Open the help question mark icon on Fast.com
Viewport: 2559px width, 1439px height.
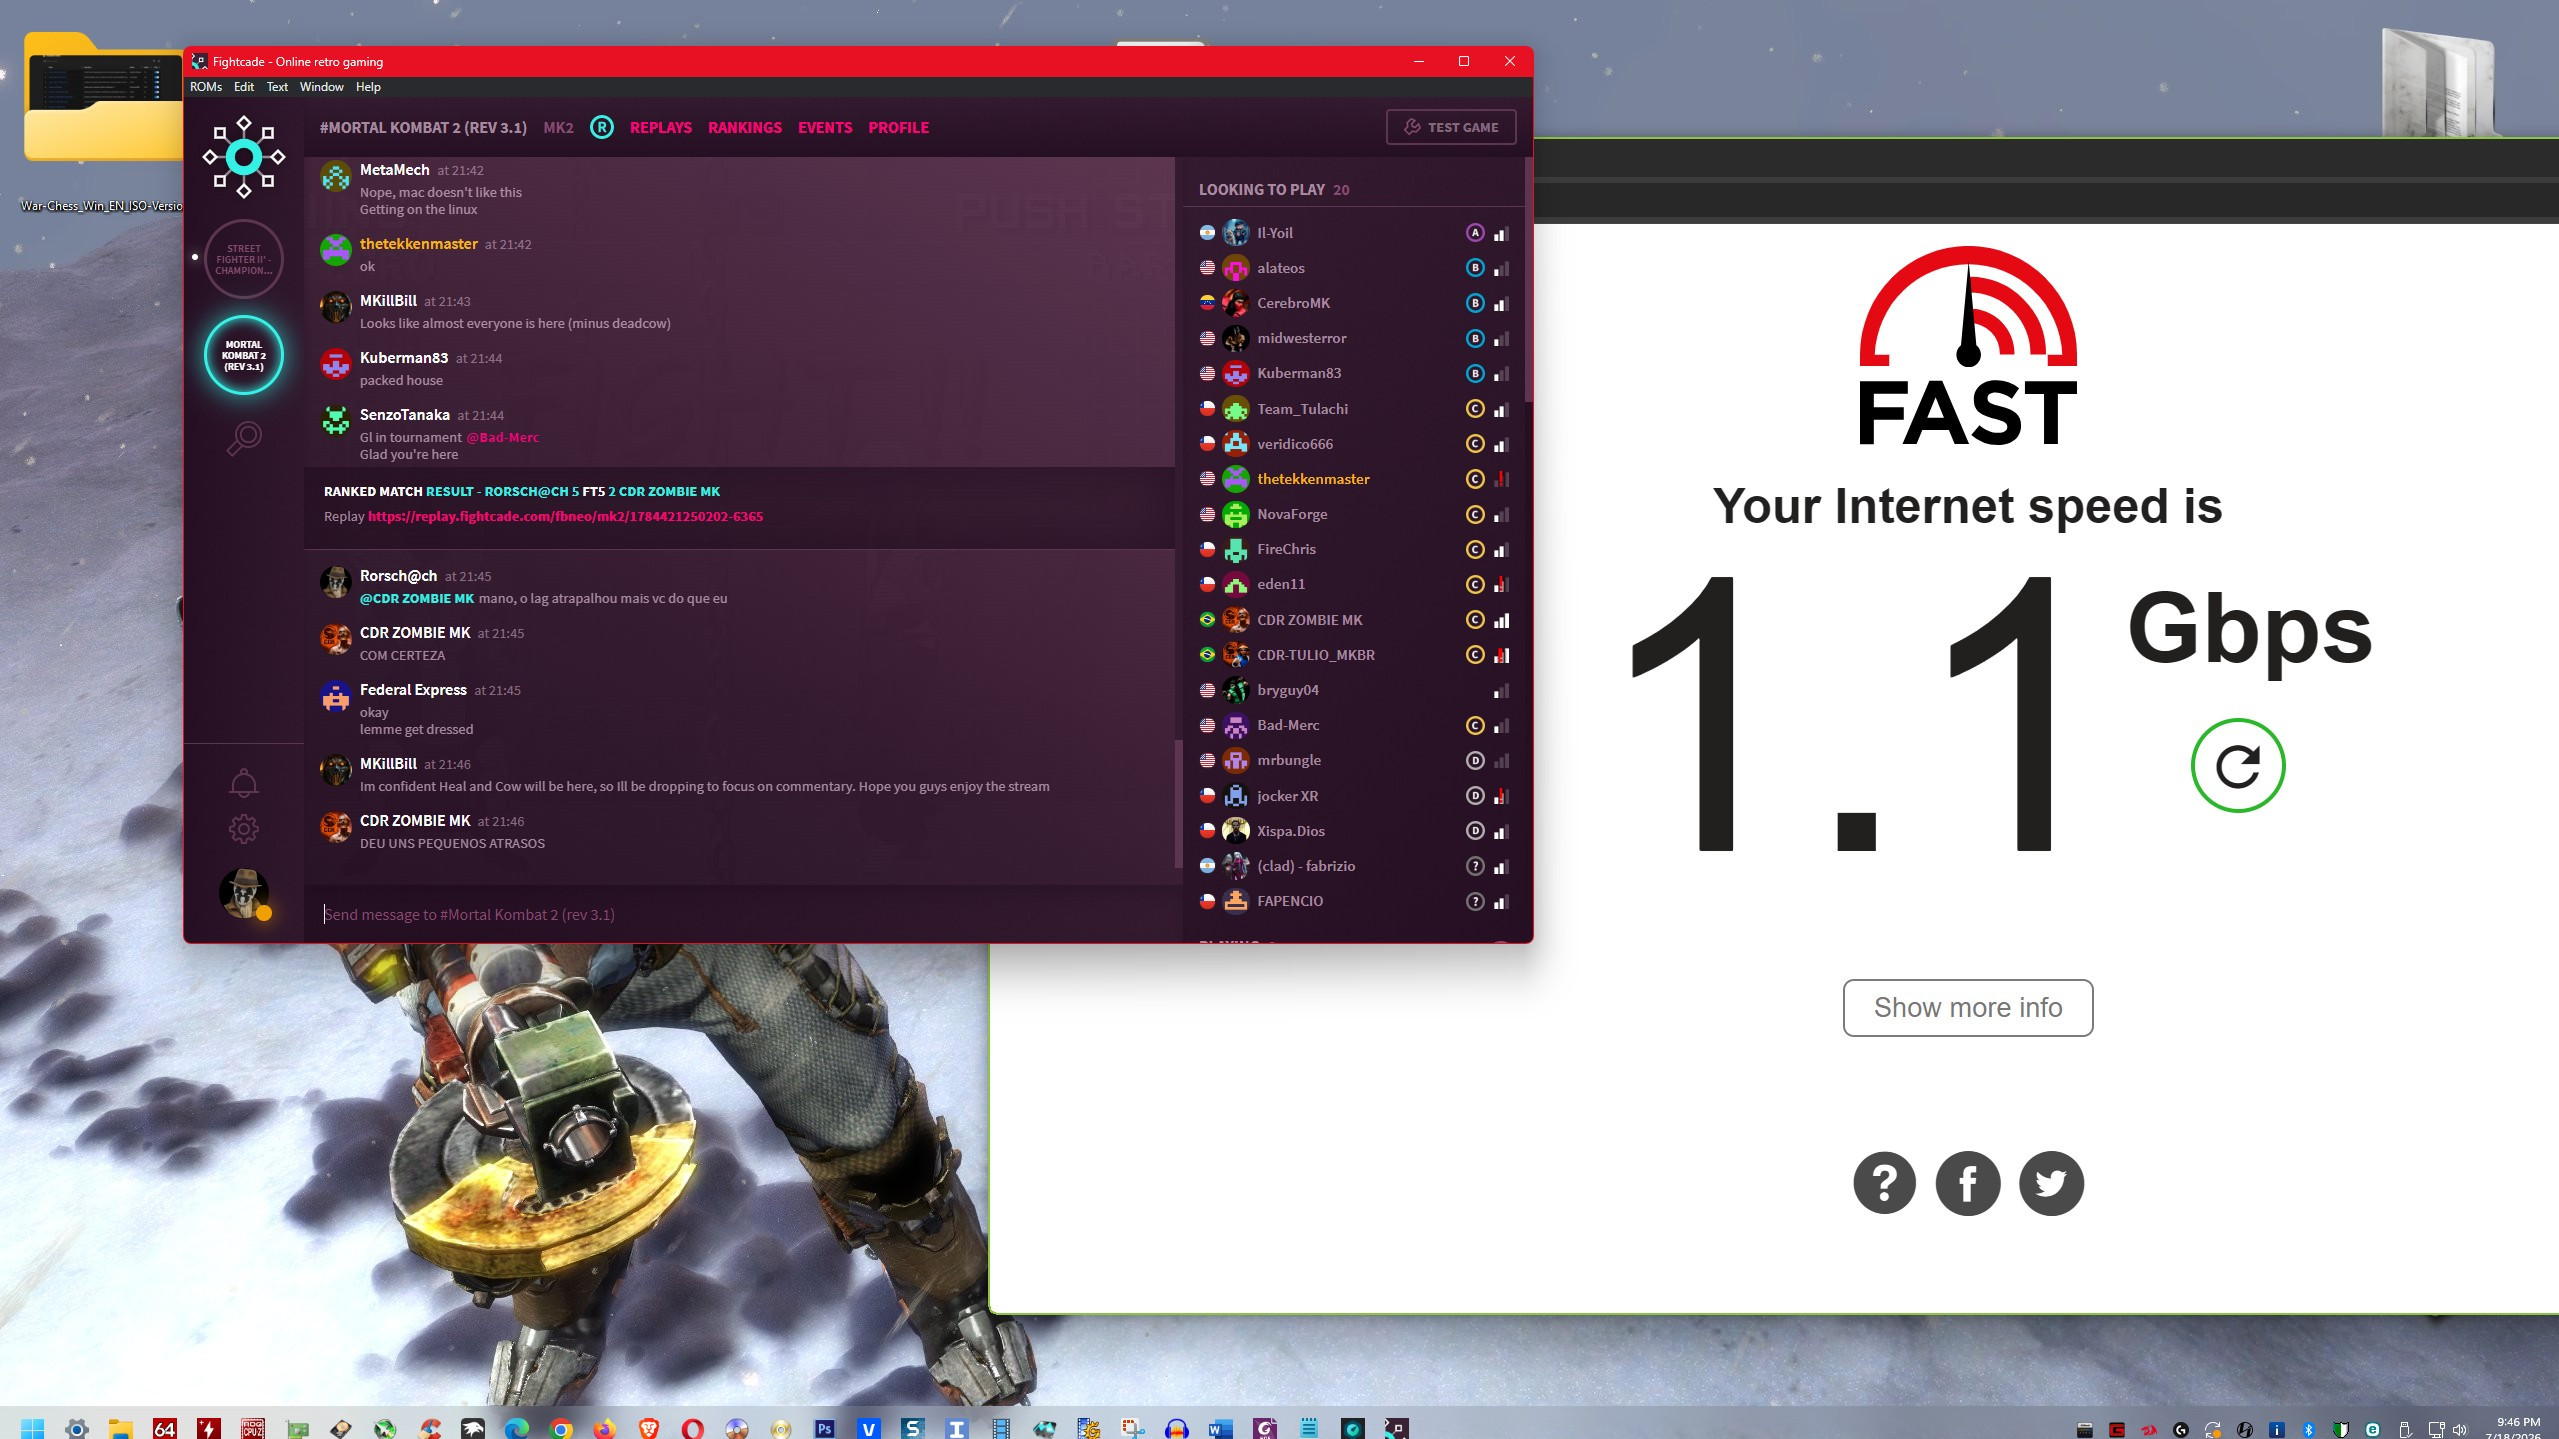(x=1884, y=1183)
